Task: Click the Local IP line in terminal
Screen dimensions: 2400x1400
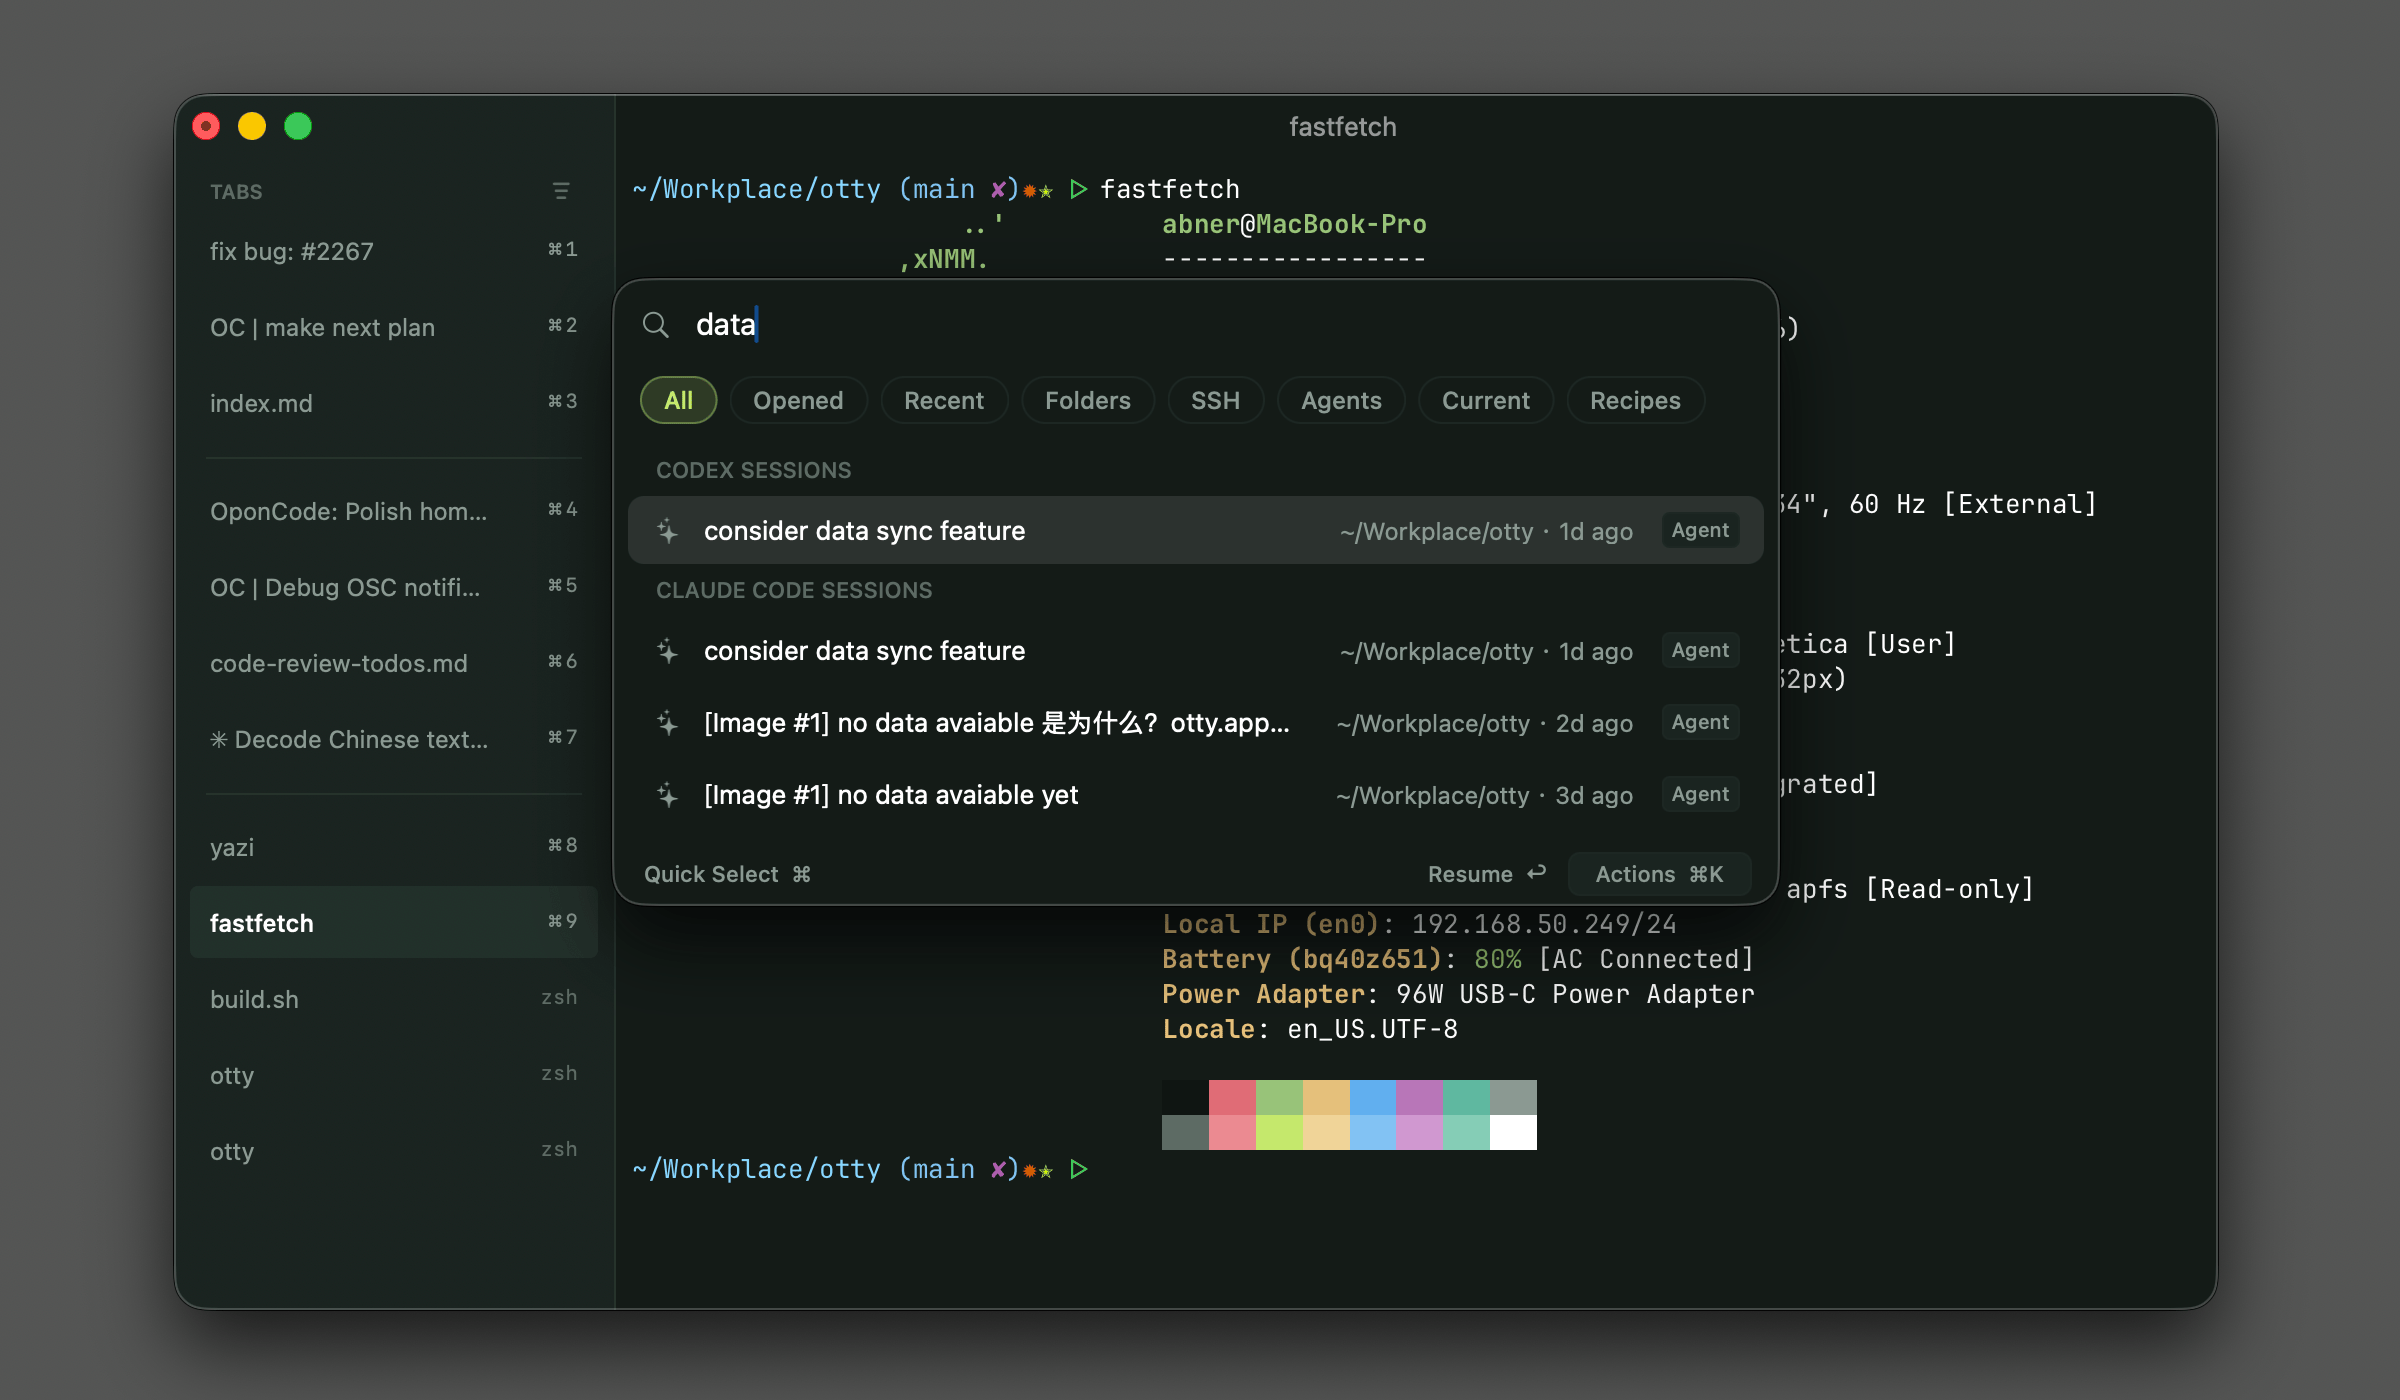Action: (x=1419, y=924)
